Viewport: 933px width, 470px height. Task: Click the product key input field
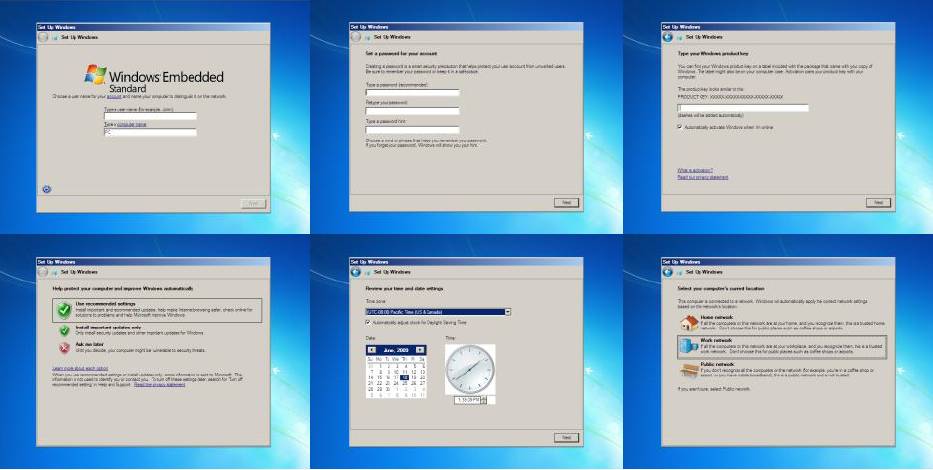point(743,108)
